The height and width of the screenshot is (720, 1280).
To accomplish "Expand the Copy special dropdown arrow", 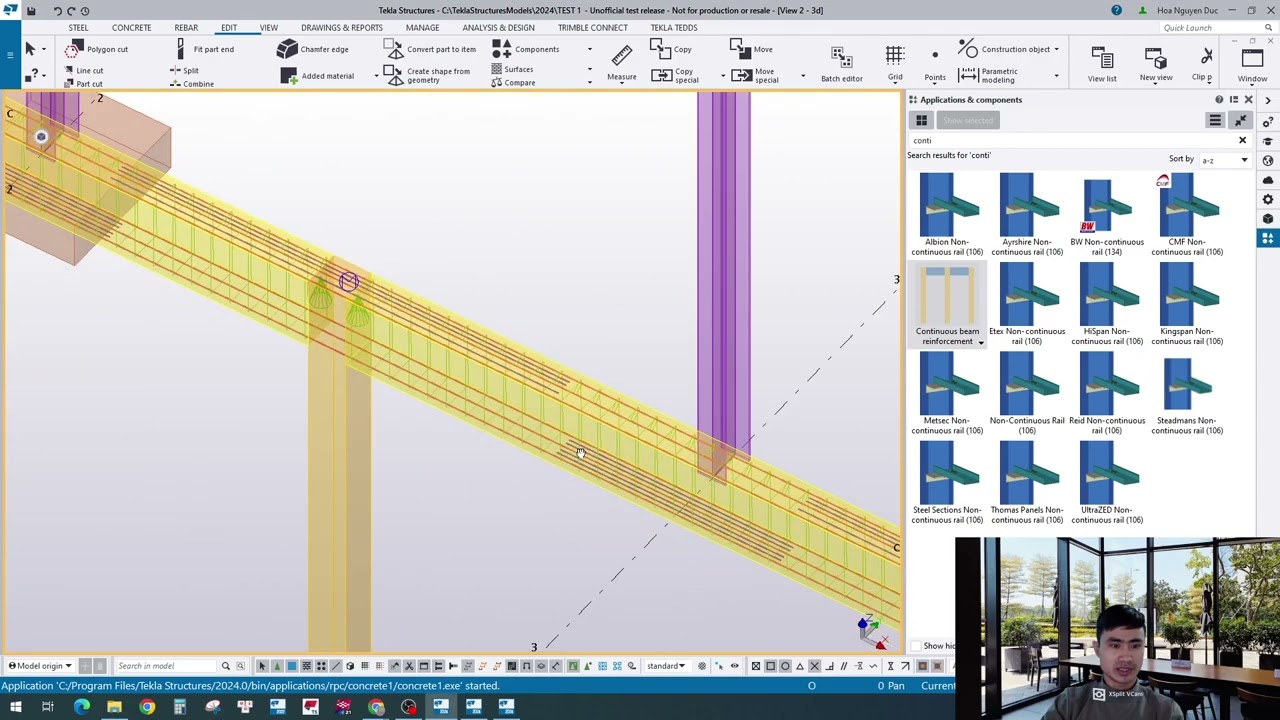I will pyautogui.click(x=723, y=76).
